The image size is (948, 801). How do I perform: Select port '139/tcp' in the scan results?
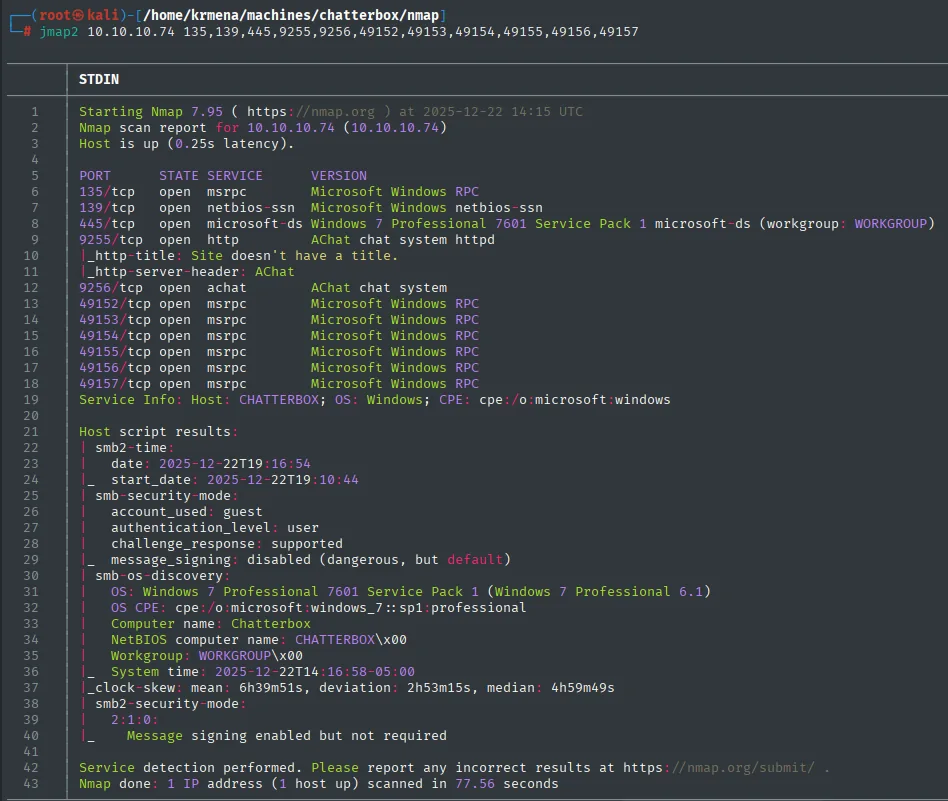[107, 208]
